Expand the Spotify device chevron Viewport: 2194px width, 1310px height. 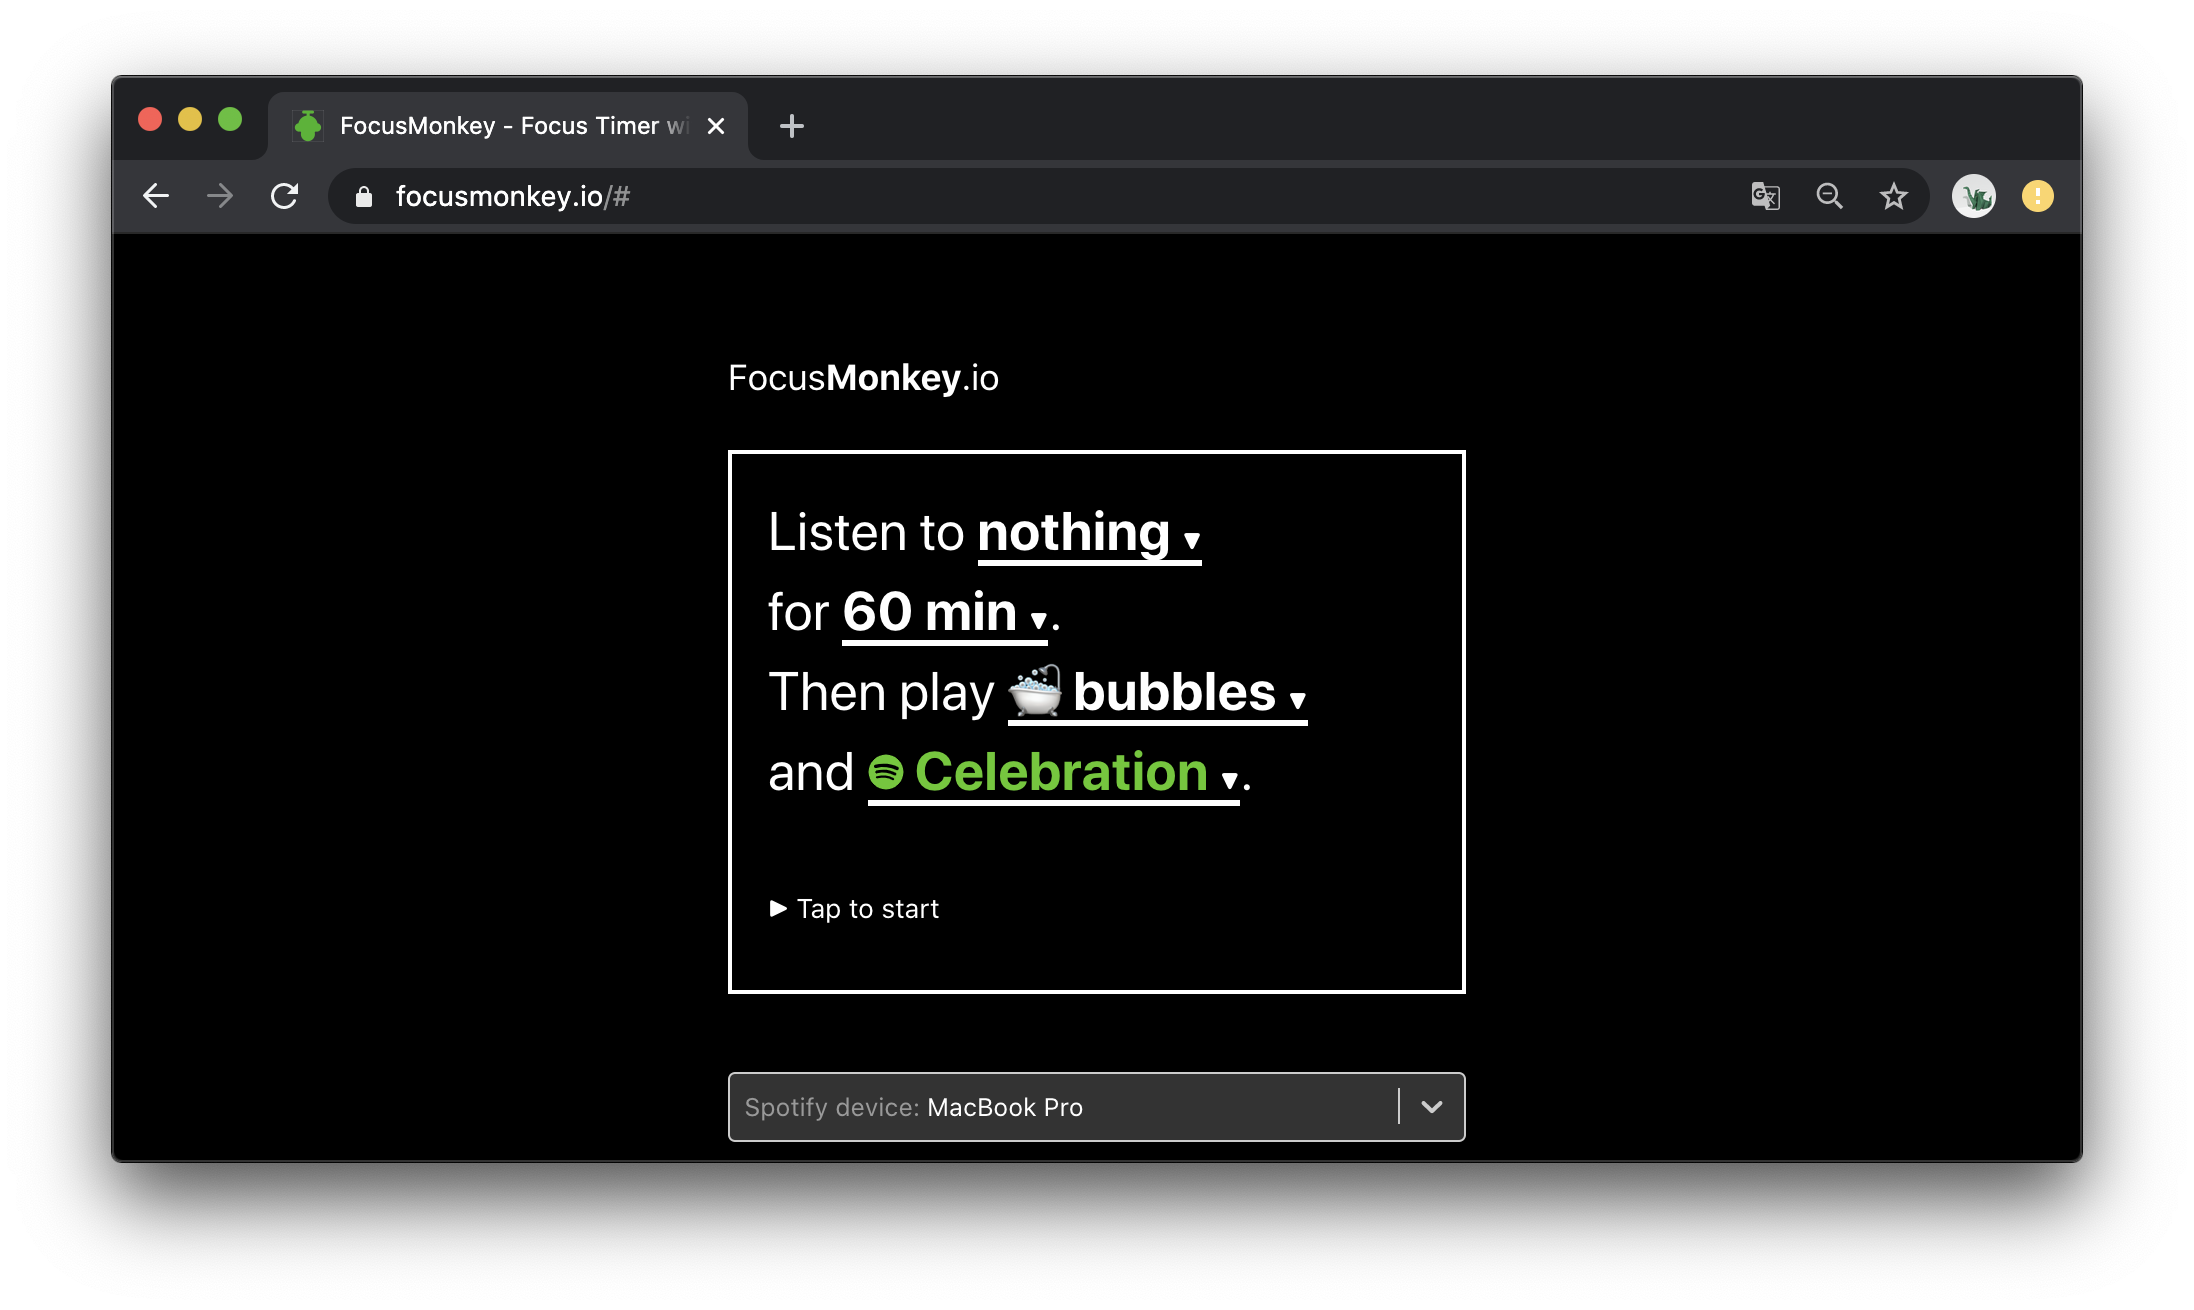click(x=1431, y=1107)
